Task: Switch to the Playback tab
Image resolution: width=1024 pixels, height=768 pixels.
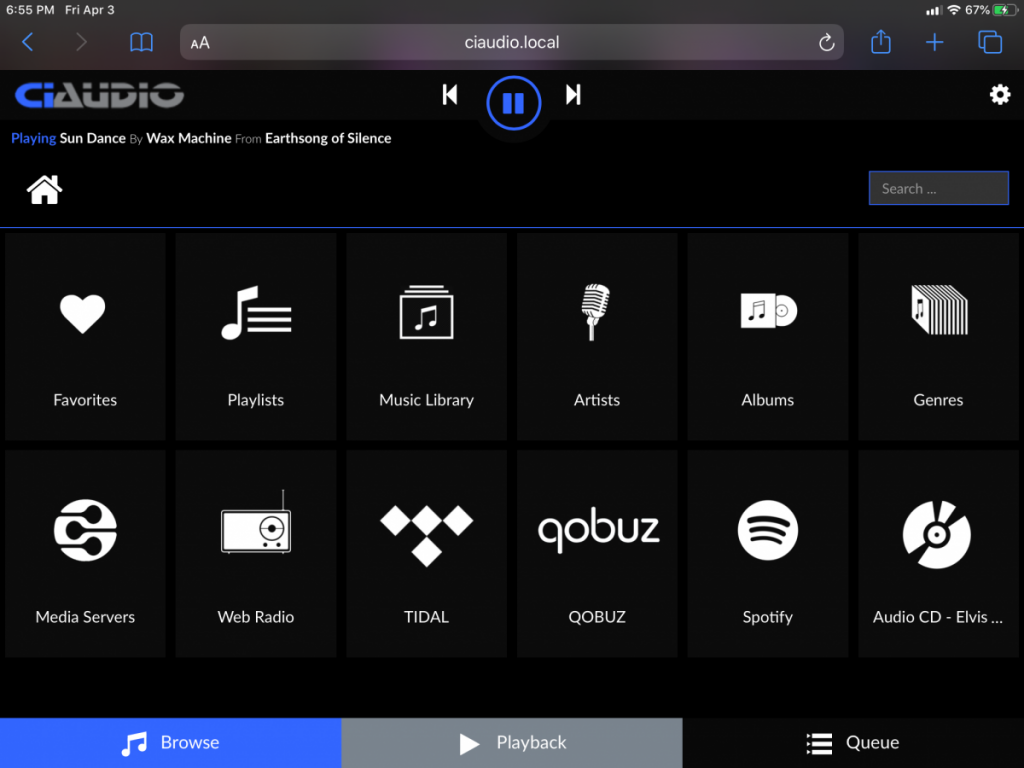Action: (x=512, y=743)
